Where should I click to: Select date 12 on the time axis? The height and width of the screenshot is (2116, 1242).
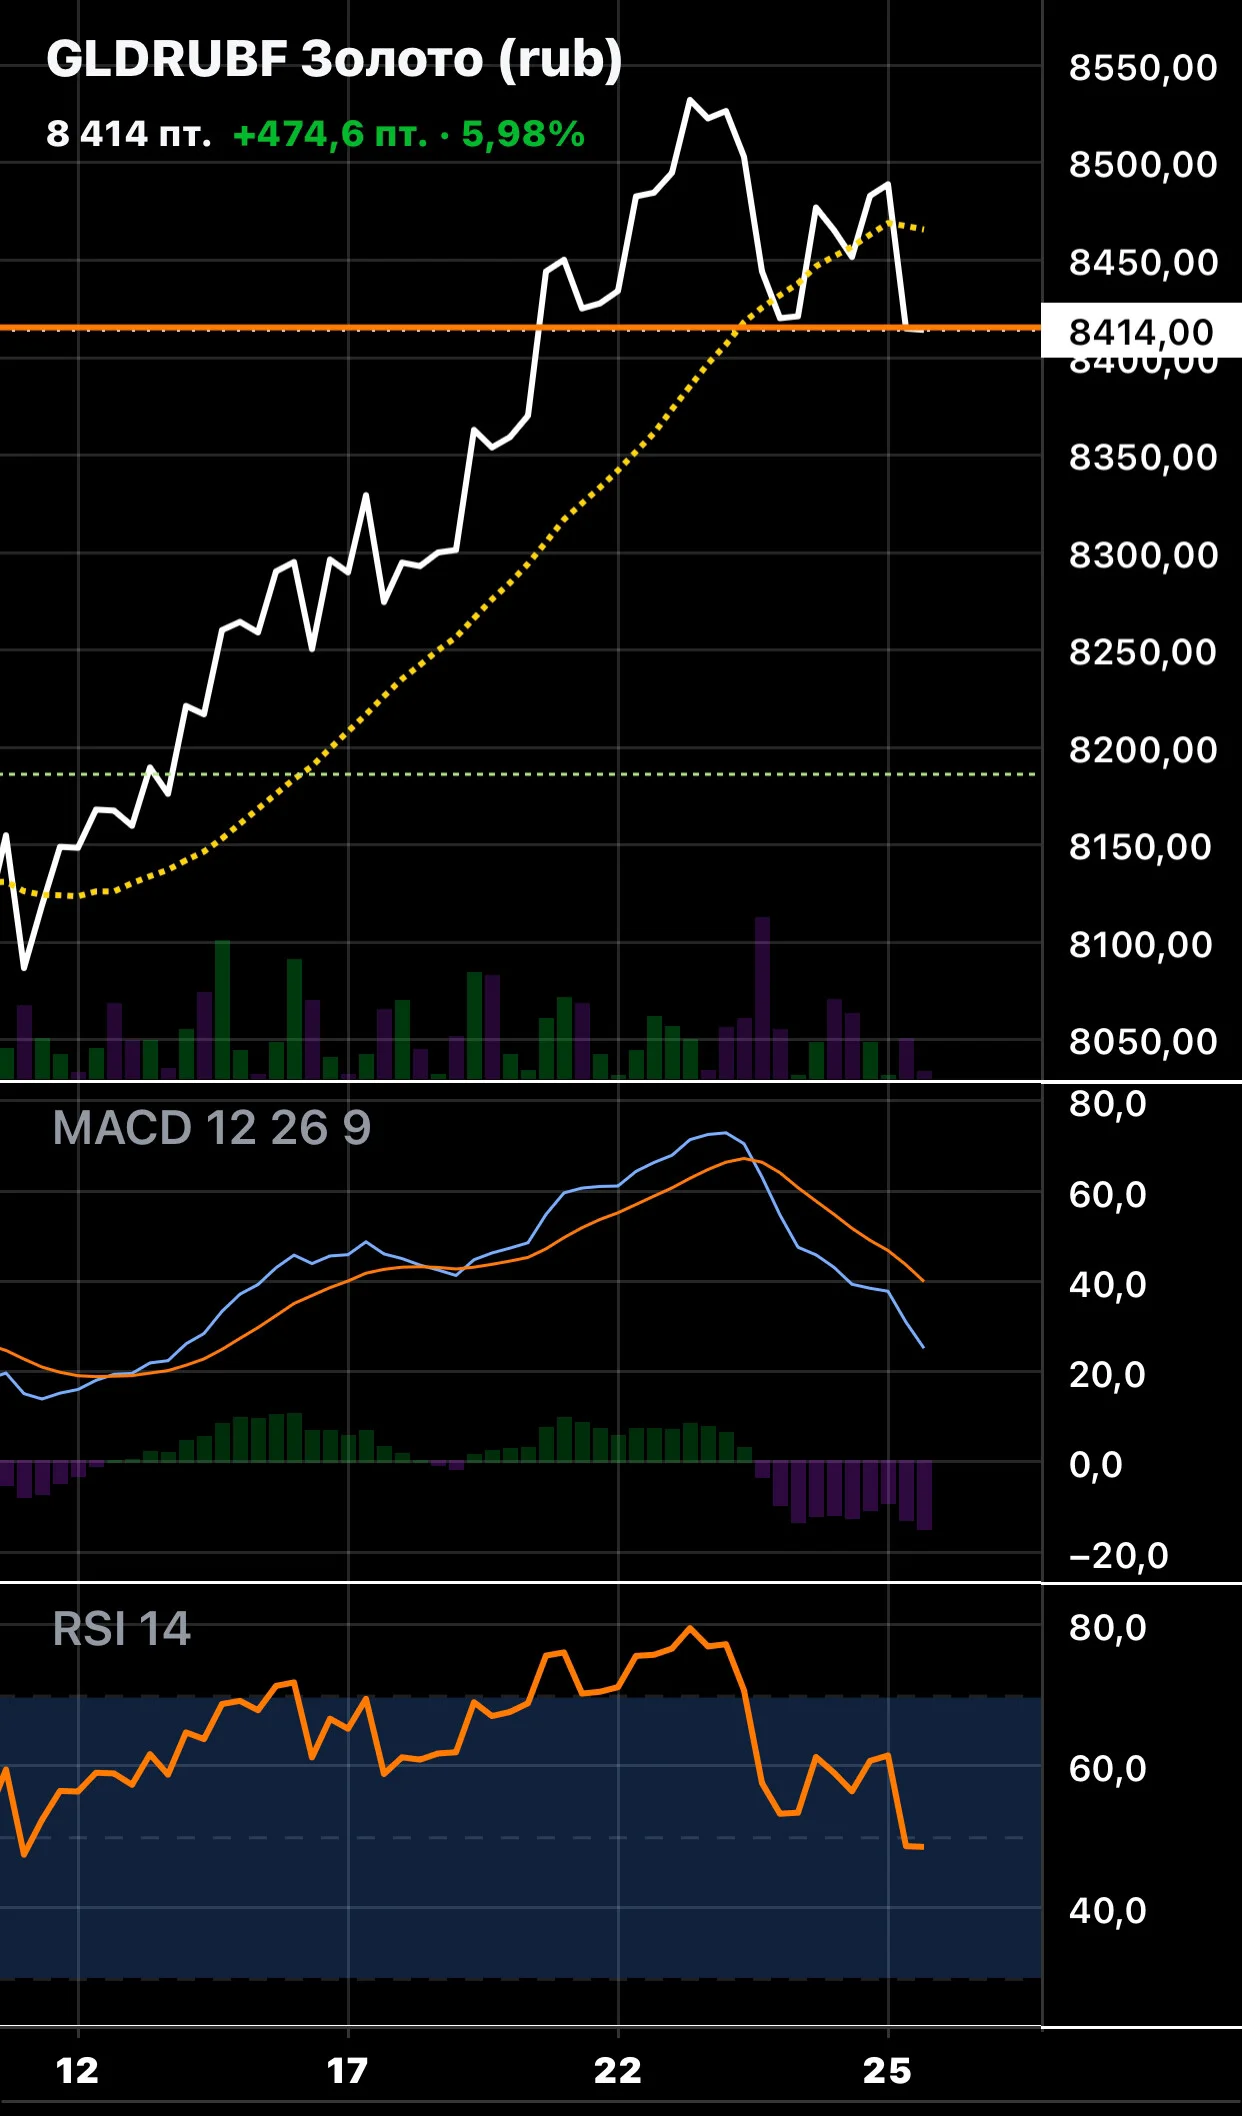coord(78,2070)
